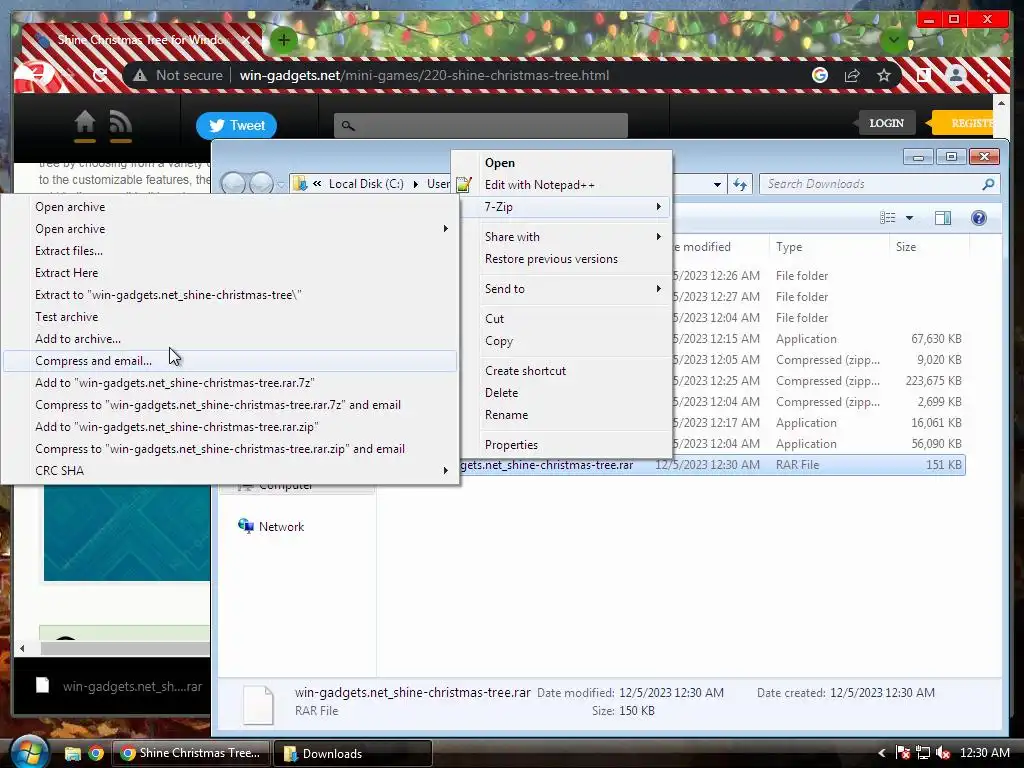Open the pinned Explorer taskbar icon
The width and height of the screenshot is (1024, 768).
point(72,754)
